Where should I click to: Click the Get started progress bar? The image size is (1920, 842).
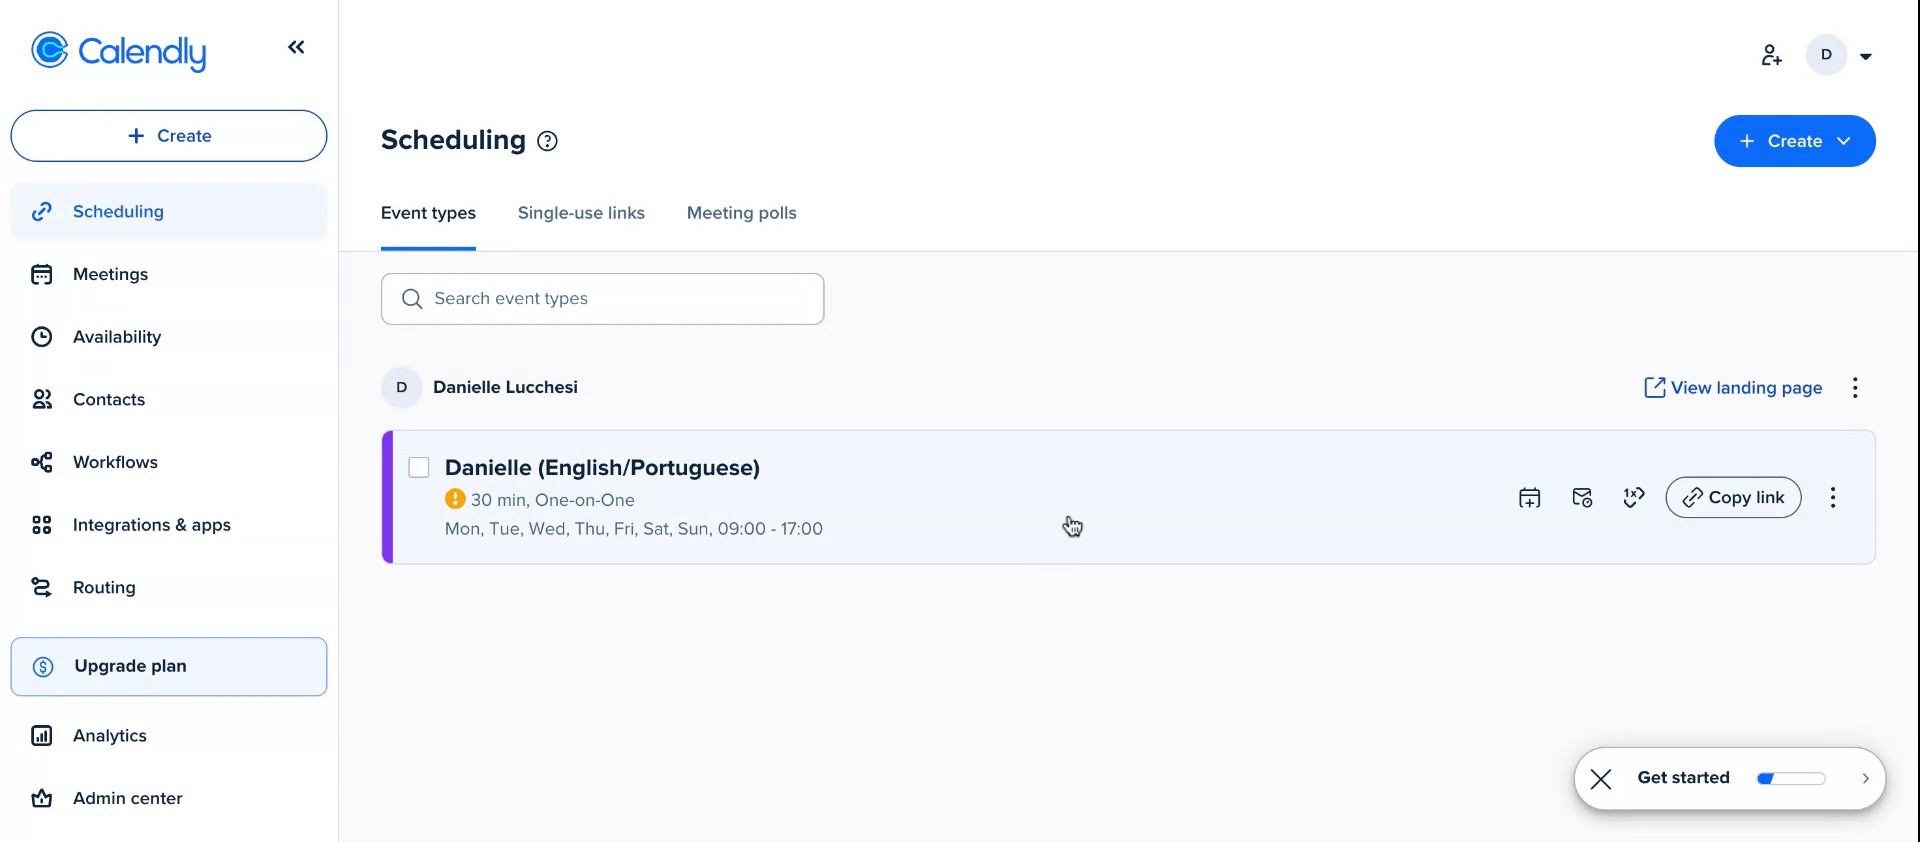(1791, 779)
